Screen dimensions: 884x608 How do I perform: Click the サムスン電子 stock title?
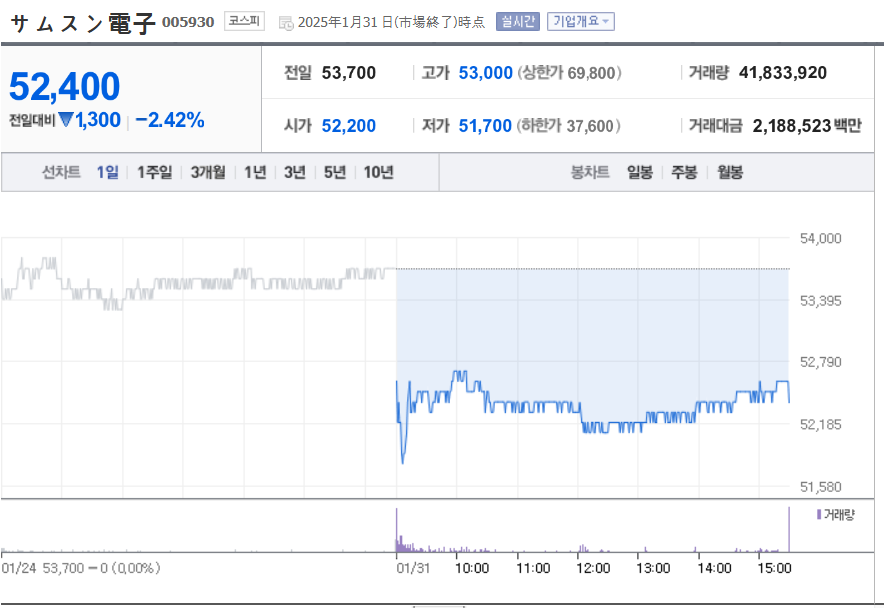pyautogui.click(x=83, y=23)
